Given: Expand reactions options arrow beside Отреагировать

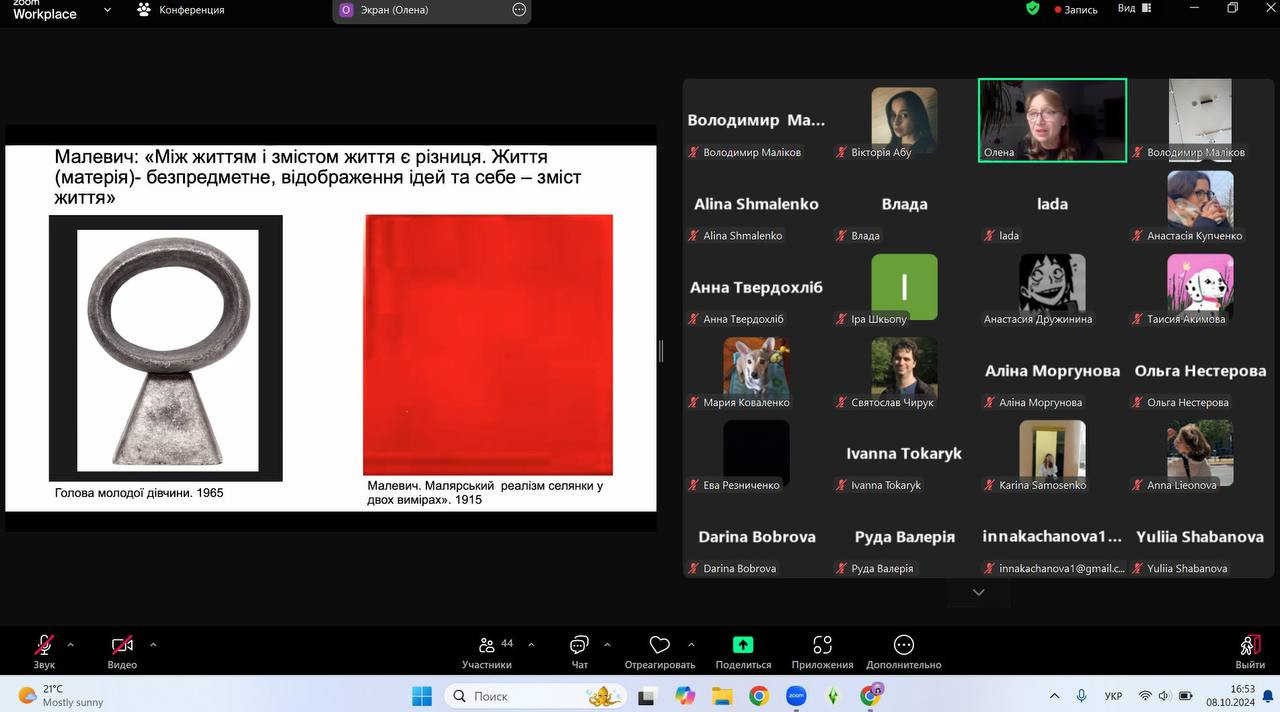Looking at the screenshot, I should point(691,644).
